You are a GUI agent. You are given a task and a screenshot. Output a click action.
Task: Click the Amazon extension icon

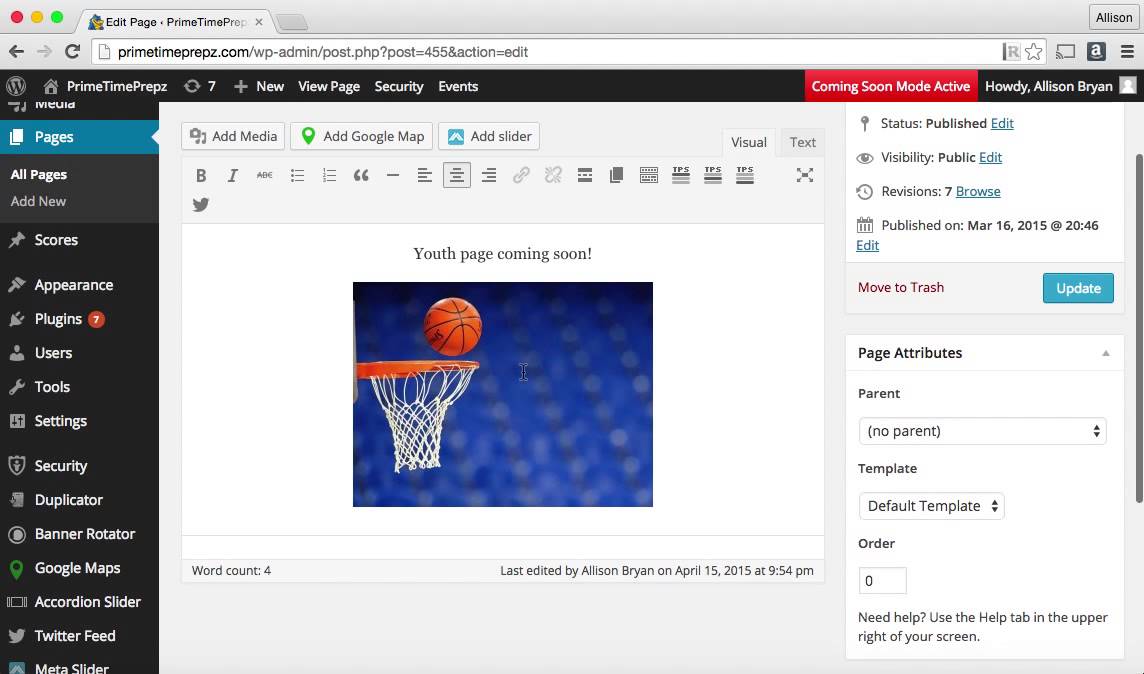click(1096, 52)
